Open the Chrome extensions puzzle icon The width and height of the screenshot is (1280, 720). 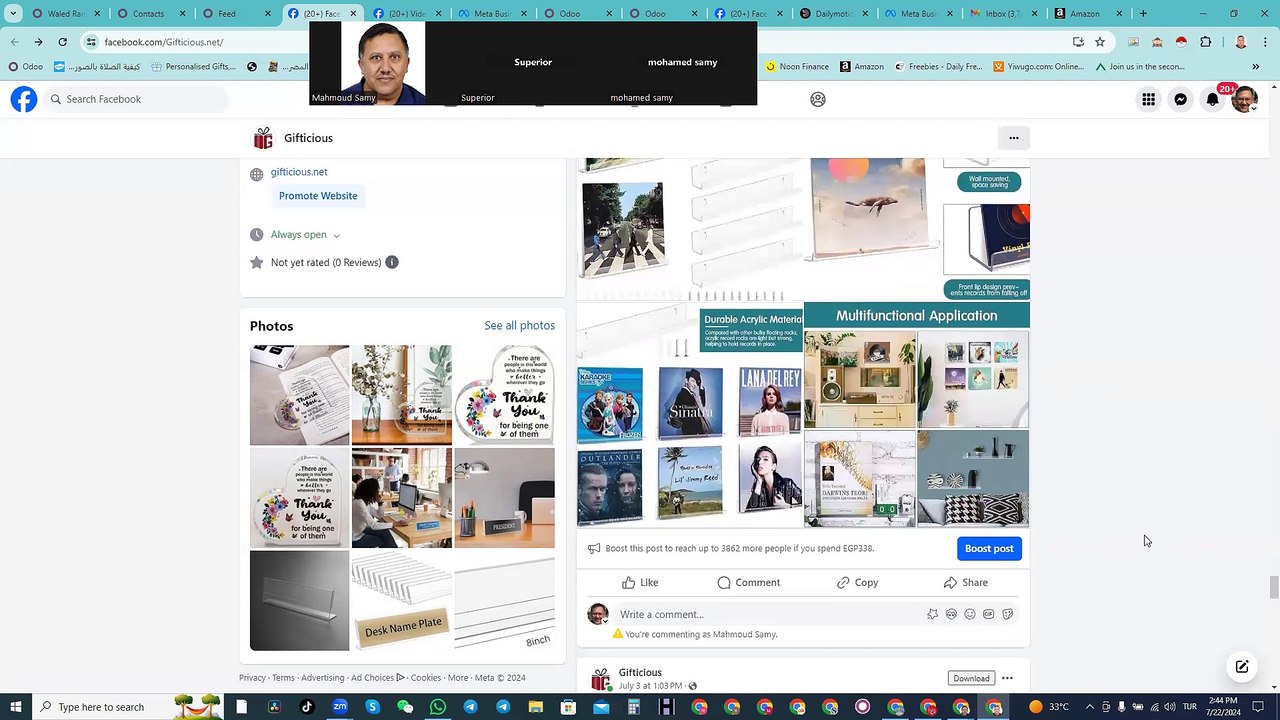pyautogui.click(x=1205, y=42)
